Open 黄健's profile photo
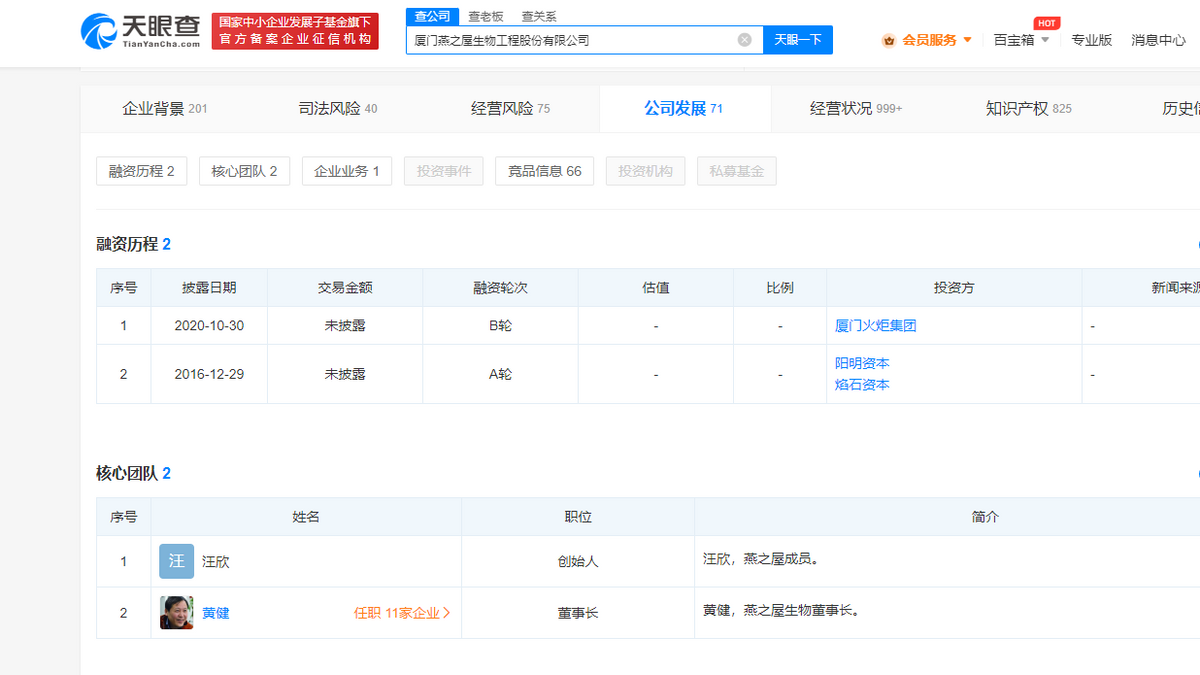 176,613
